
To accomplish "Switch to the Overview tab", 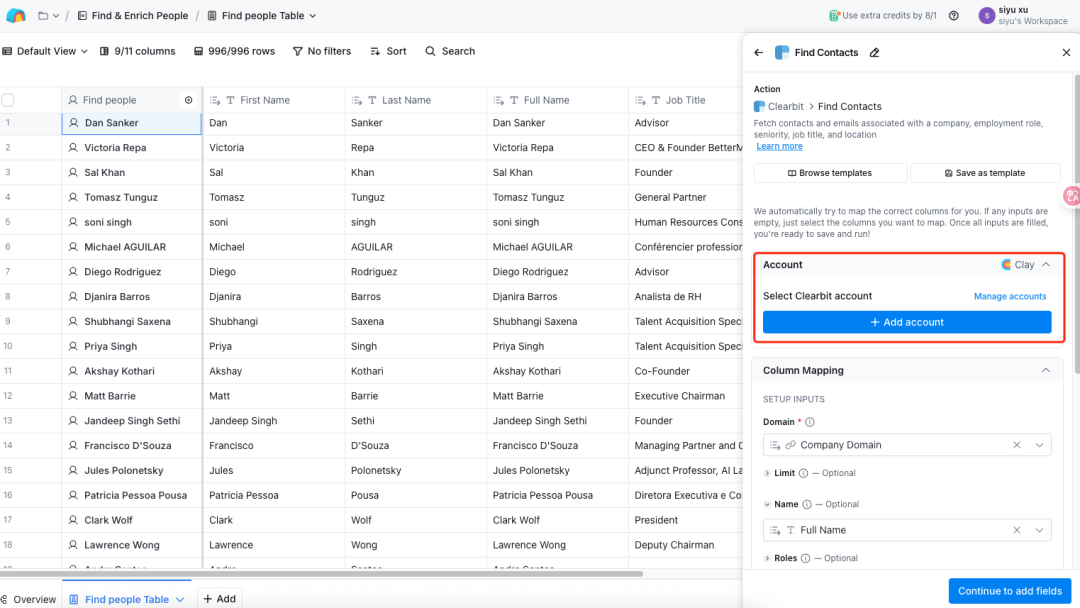I will click(29, 599).
